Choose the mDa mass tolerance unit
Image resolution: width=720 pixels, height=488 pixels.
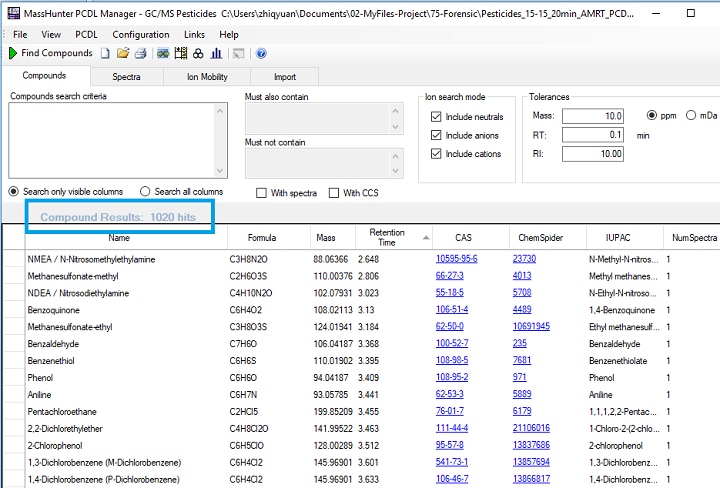pos(691,115)
